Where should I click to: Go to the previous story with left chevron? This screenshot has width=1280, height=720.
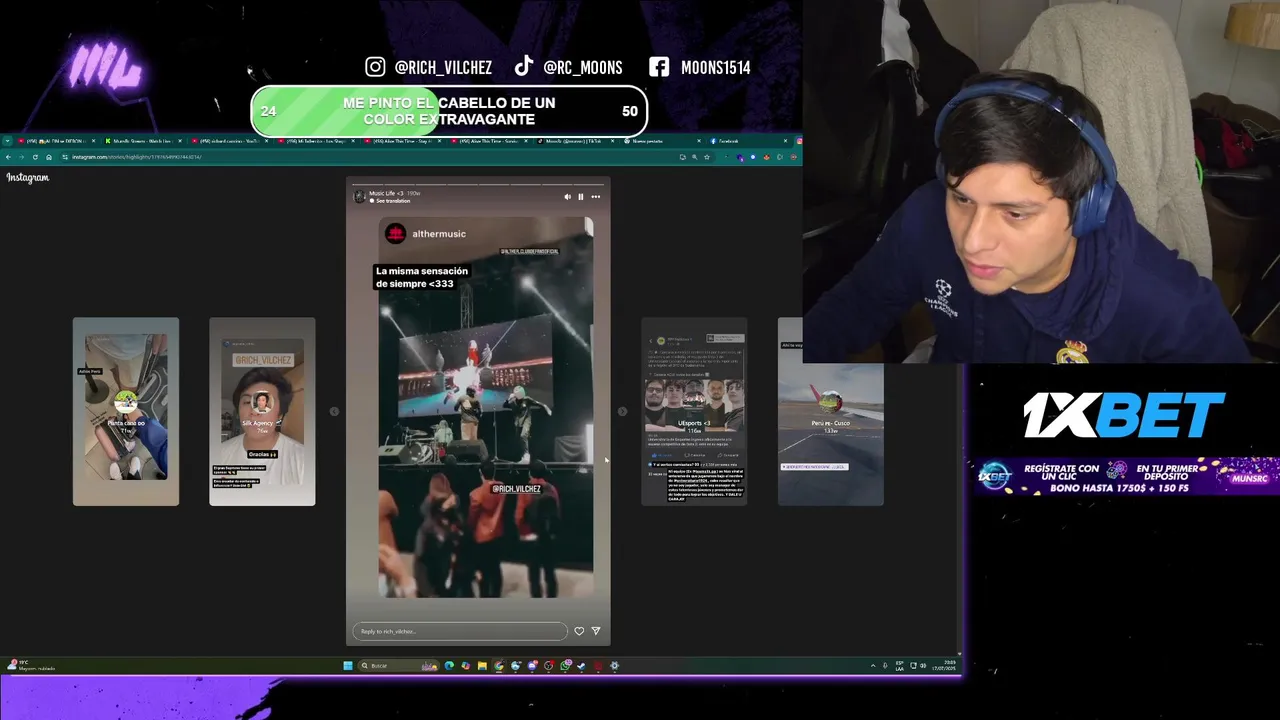(x=334, y=411)
